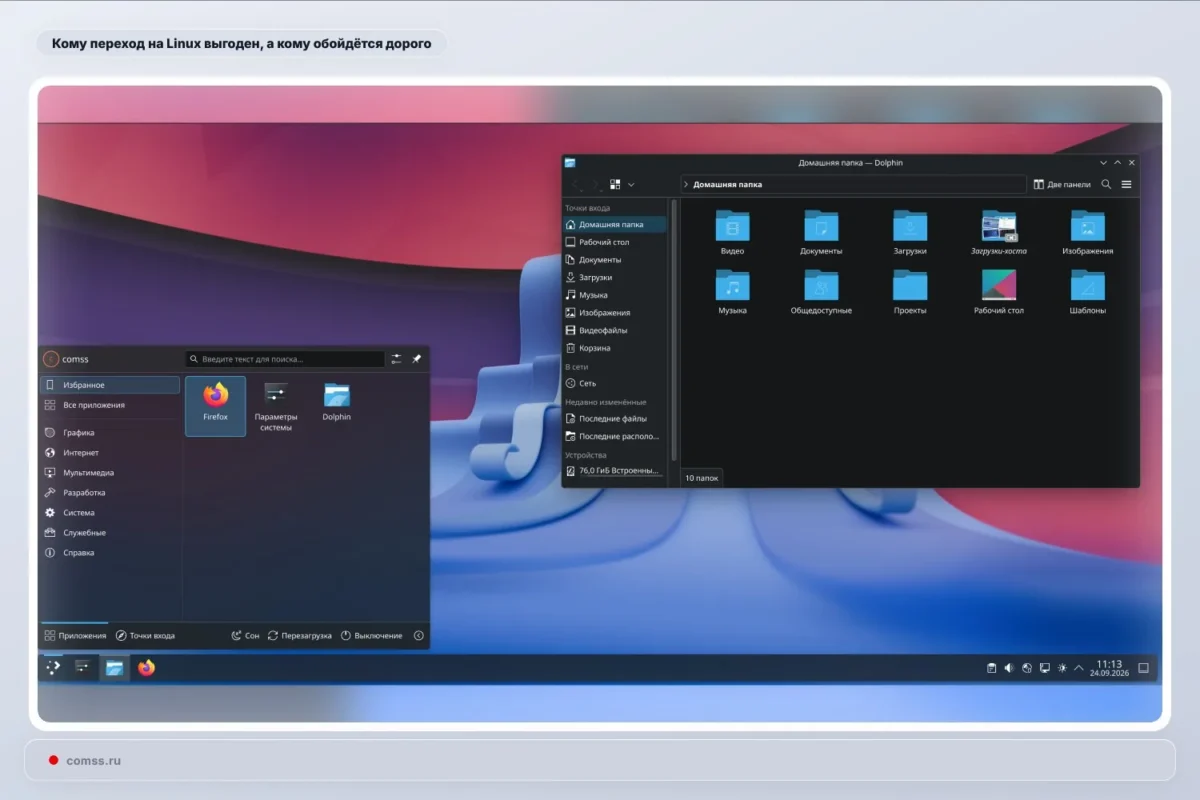
Task: Open the Документы folder icon in Dolphin's file area
Action: (821, 233)
